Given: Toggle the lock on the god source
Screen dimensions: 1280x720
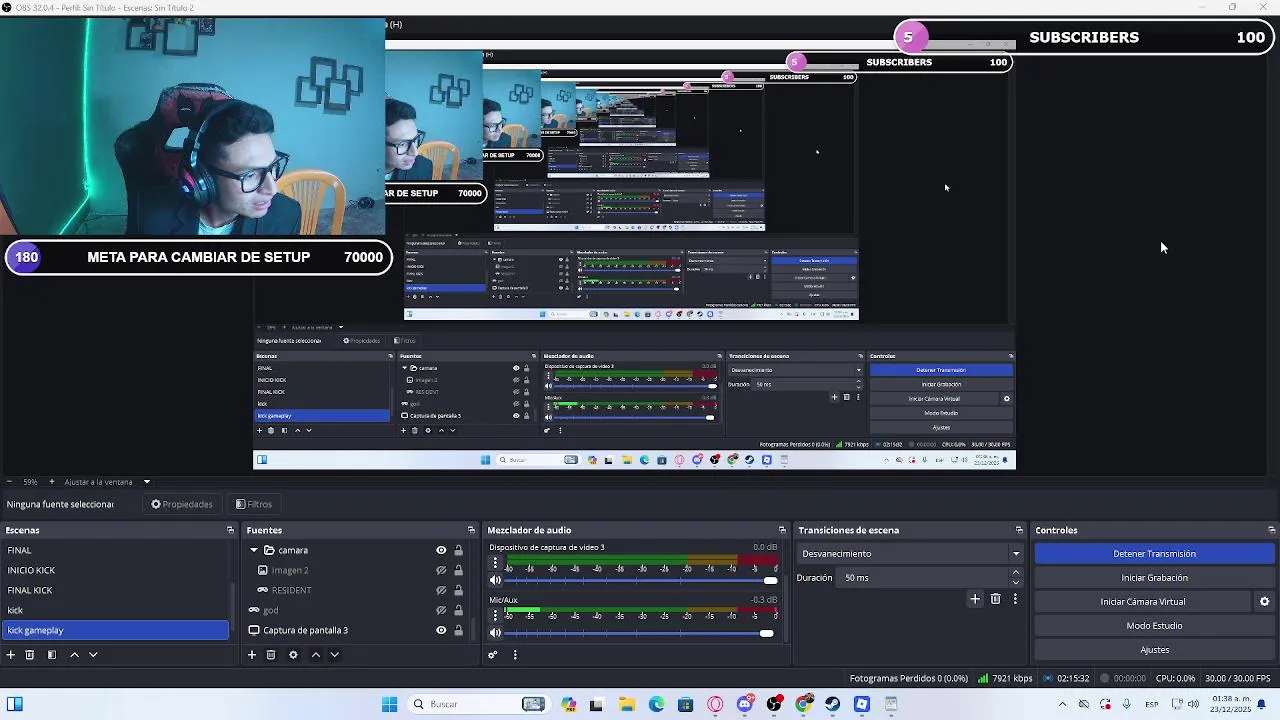Looking at the screenshot, I should 459,610.
